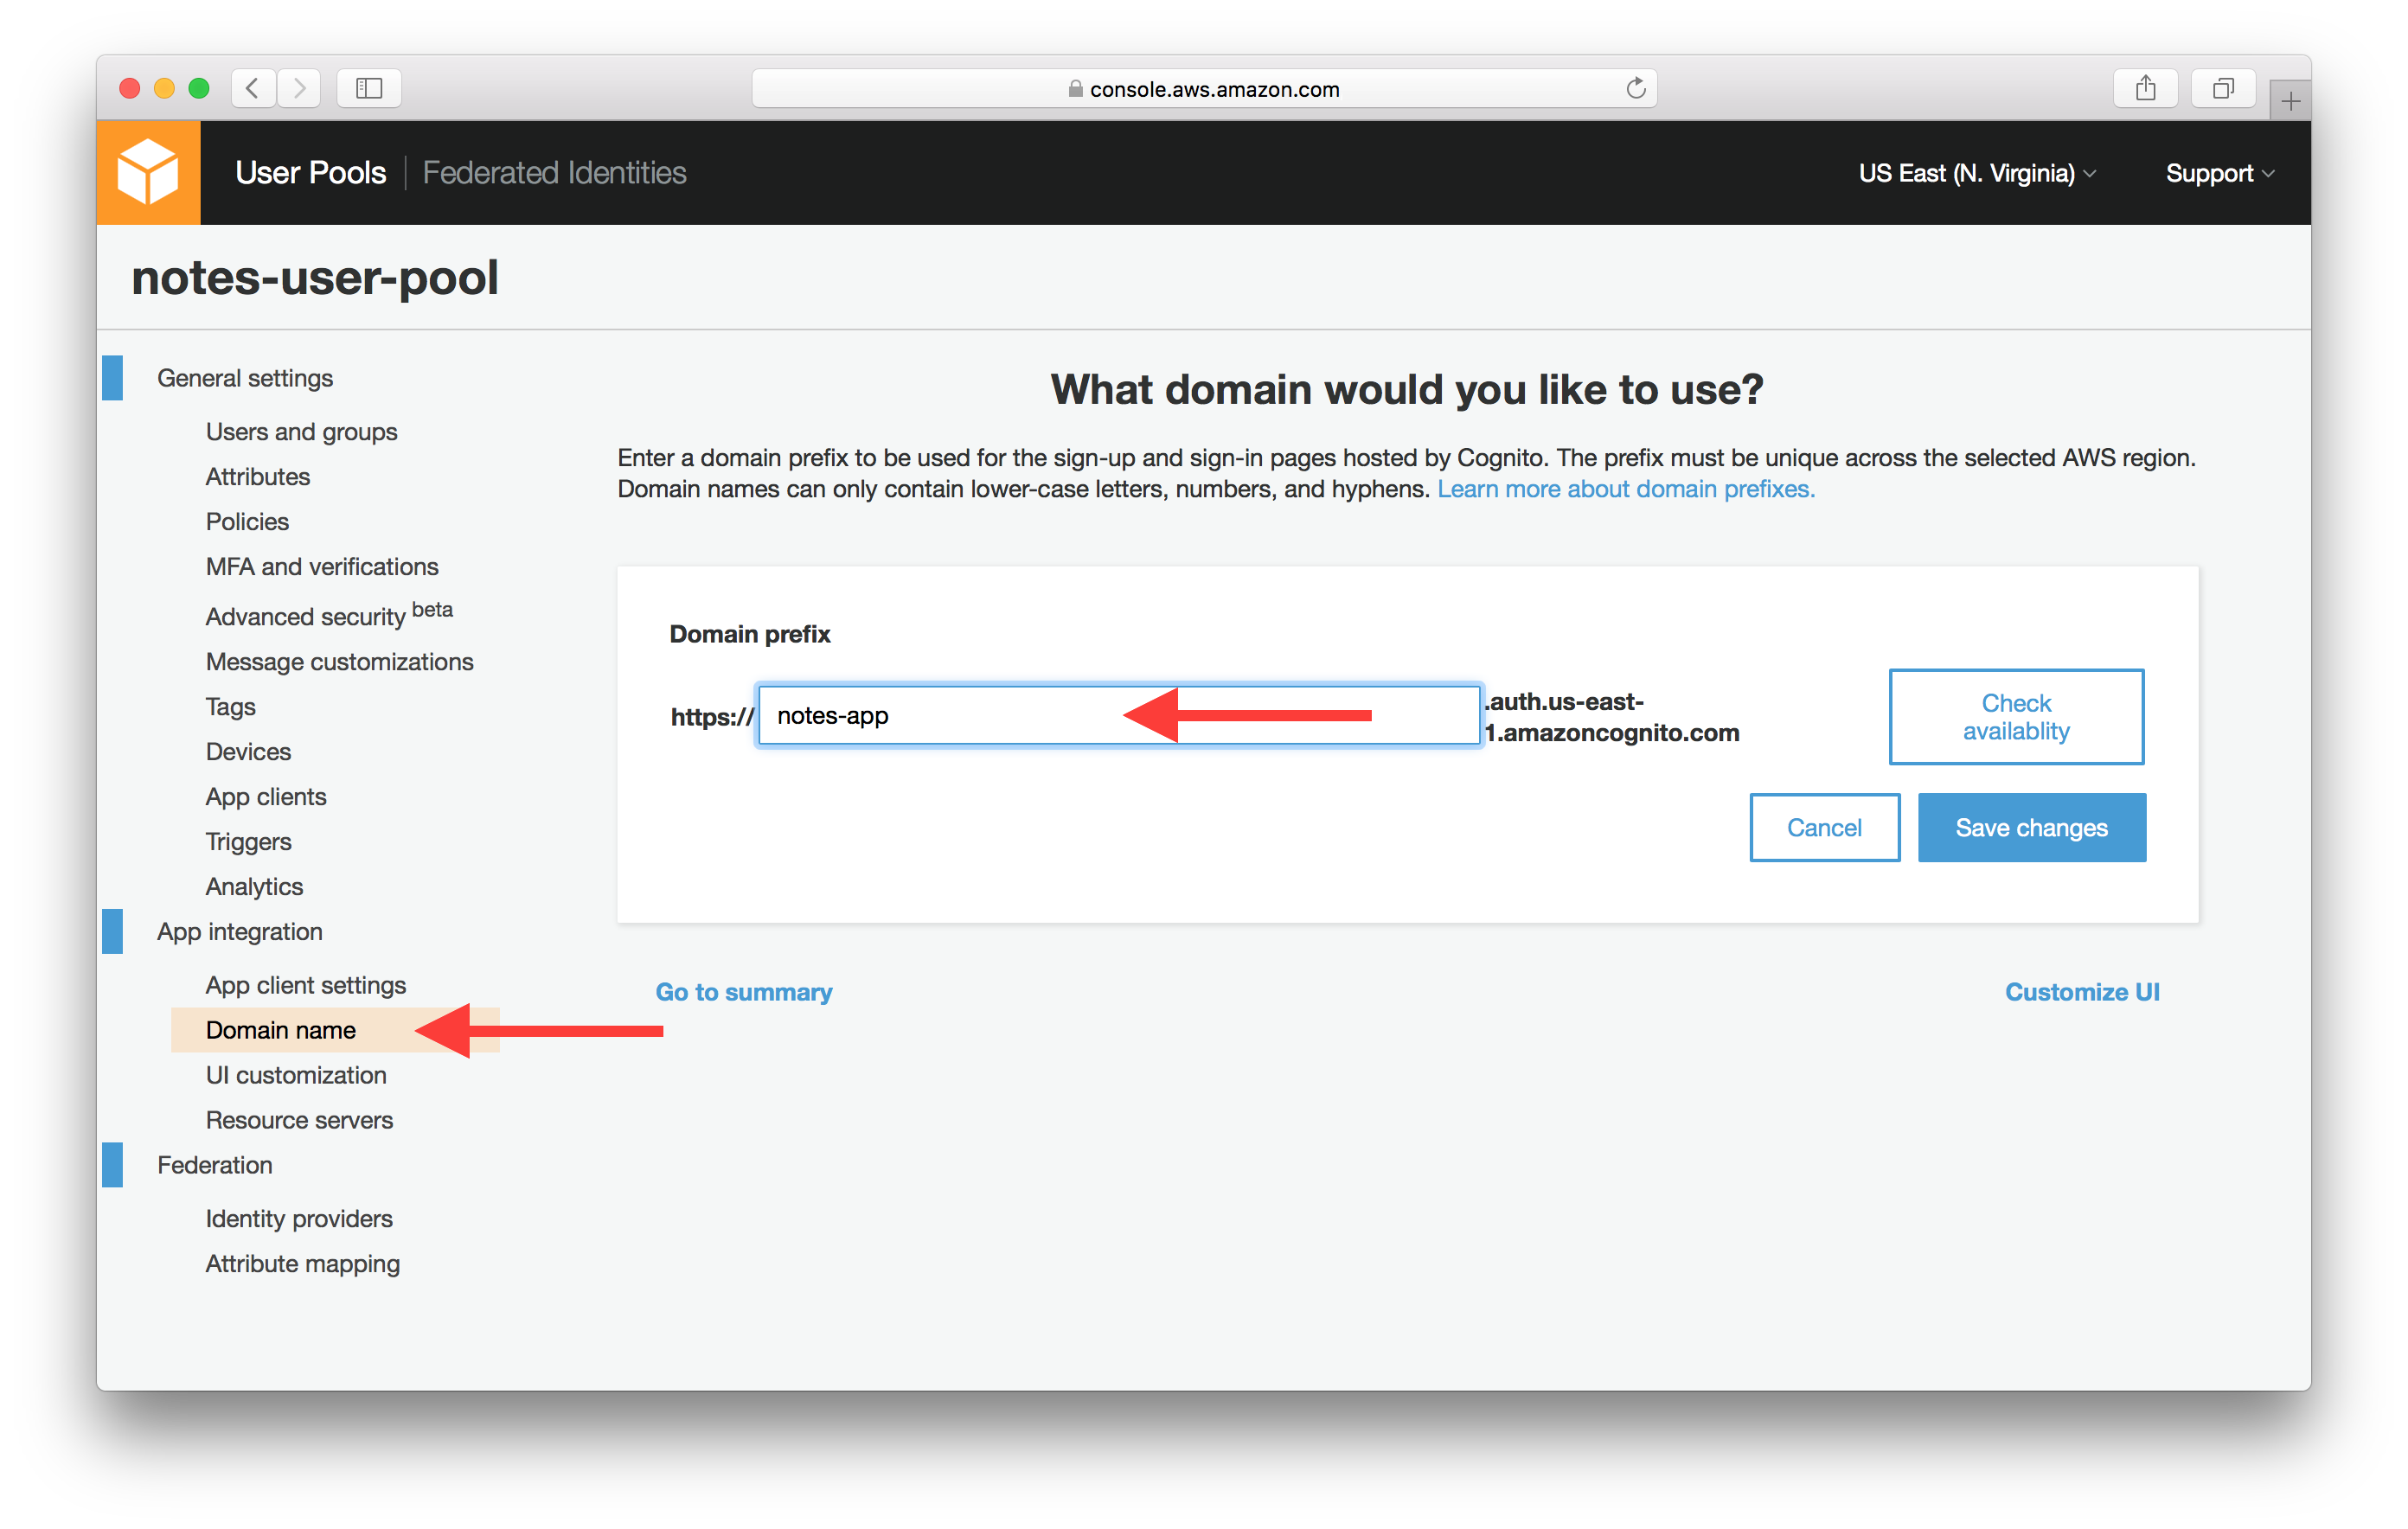Open the Safari share icon
This screenshot has width=2408, height=1529.
click(x=2145, y=88)
